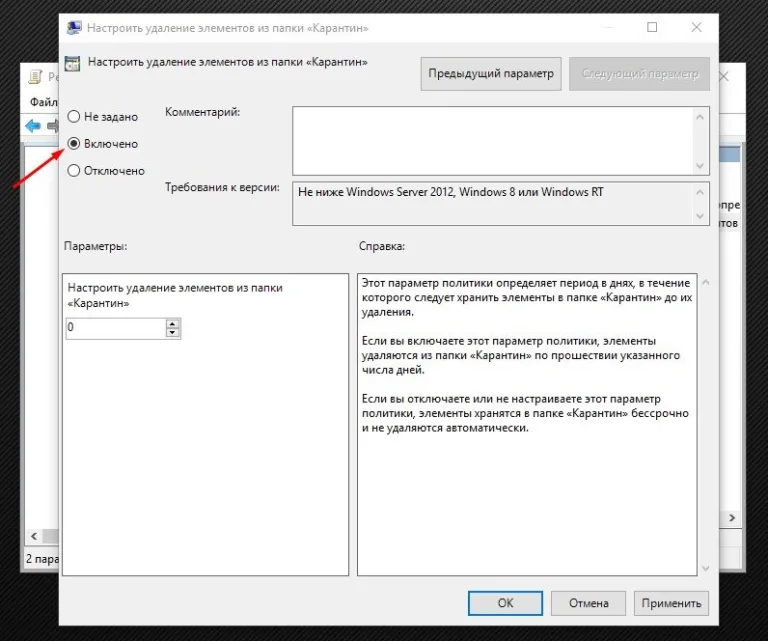Viewport: 768px width, 641px height.
Task: Click the 'Отмена' button
Action: tap(588, 603)
